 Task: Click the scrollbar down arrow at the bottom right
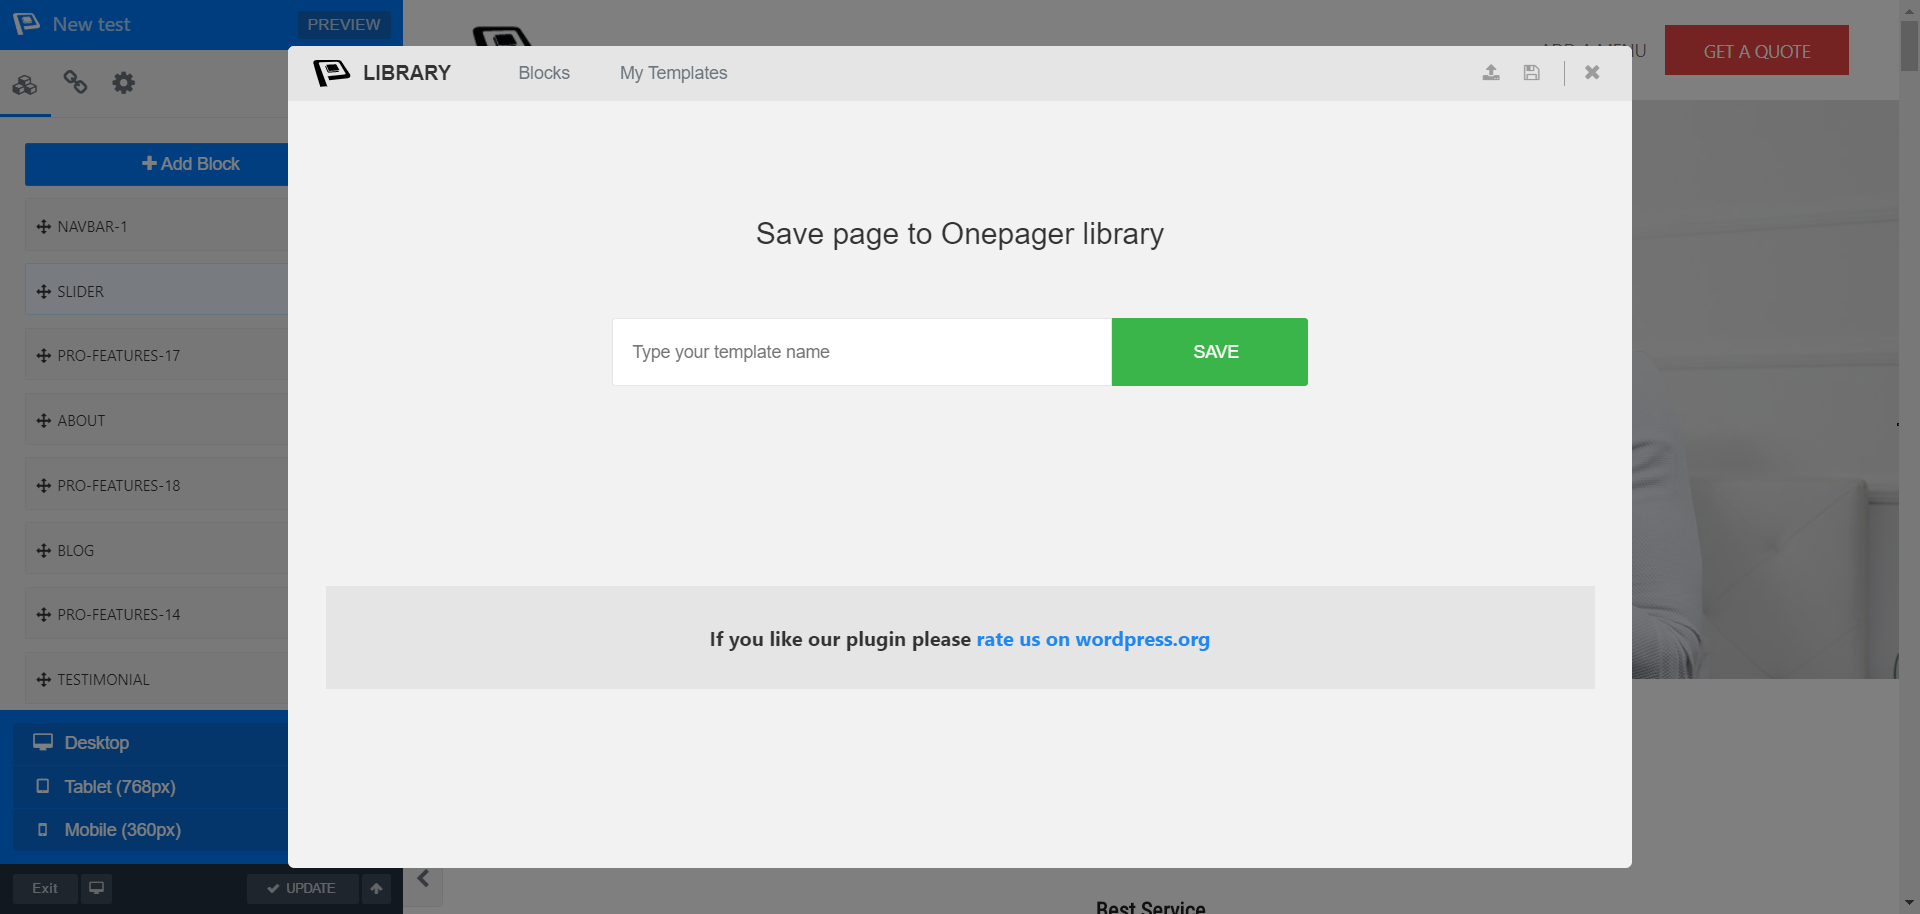pos(1910,903)
